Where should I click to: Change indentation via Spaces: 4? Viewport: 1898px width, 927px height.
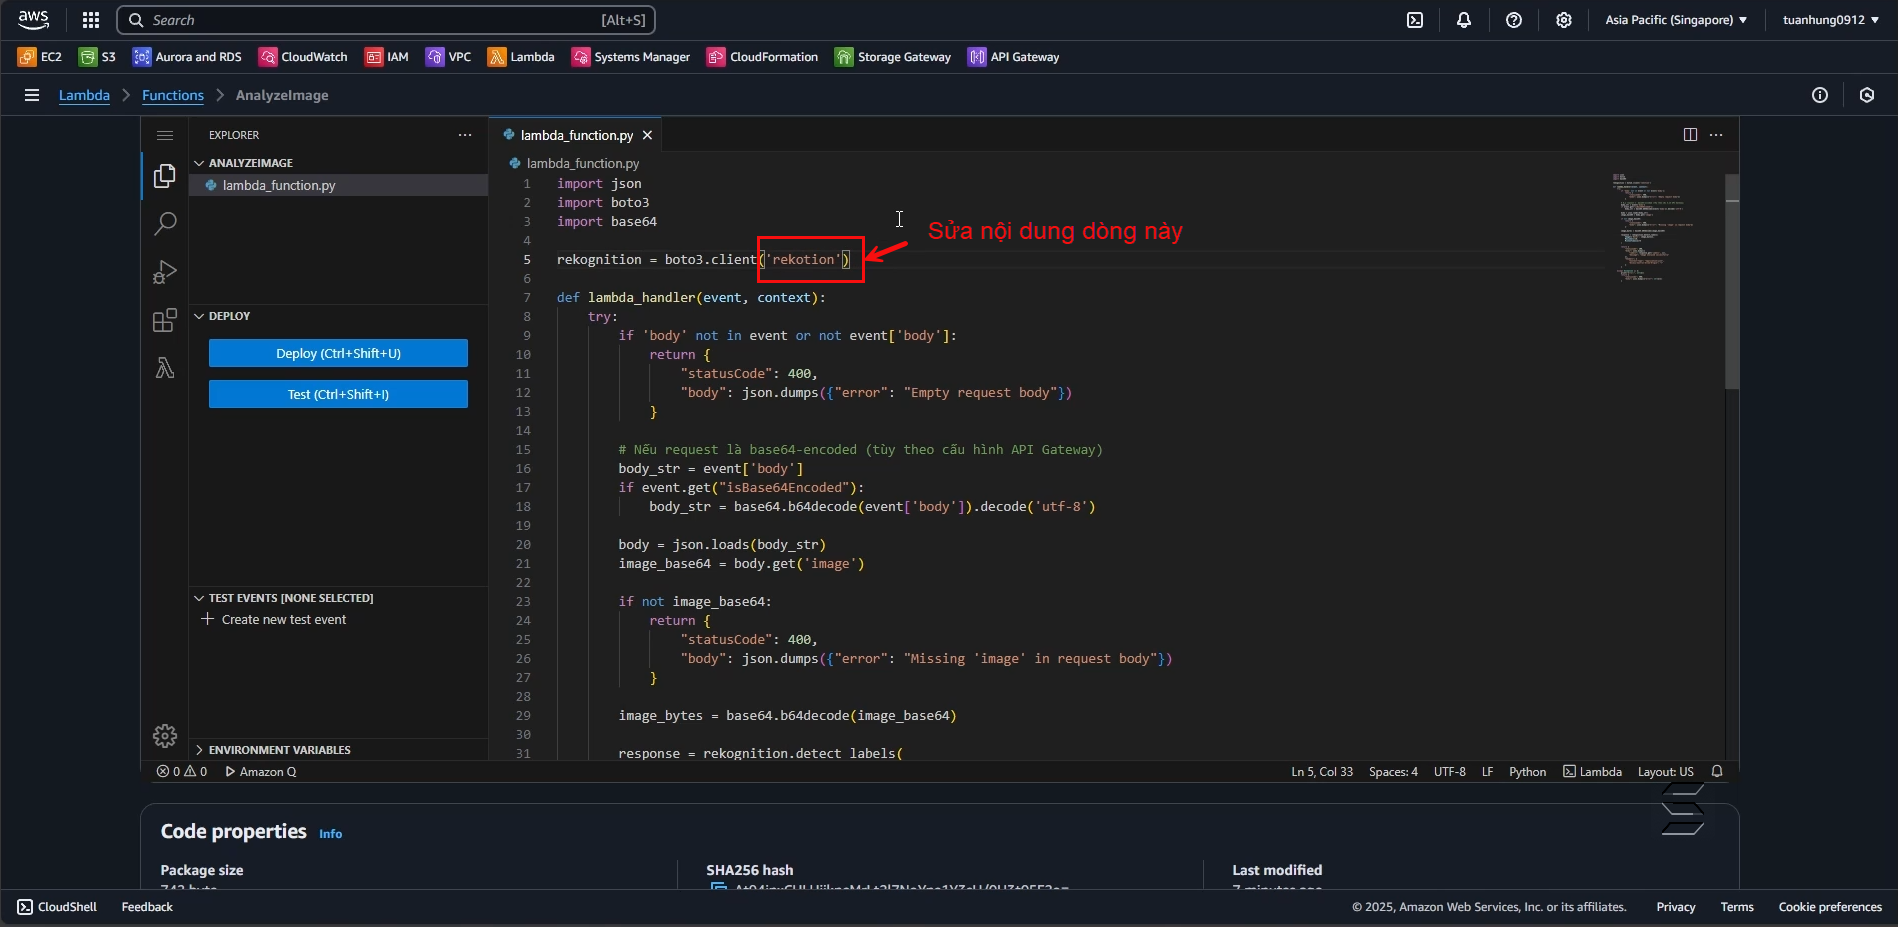pos(1393,772)
